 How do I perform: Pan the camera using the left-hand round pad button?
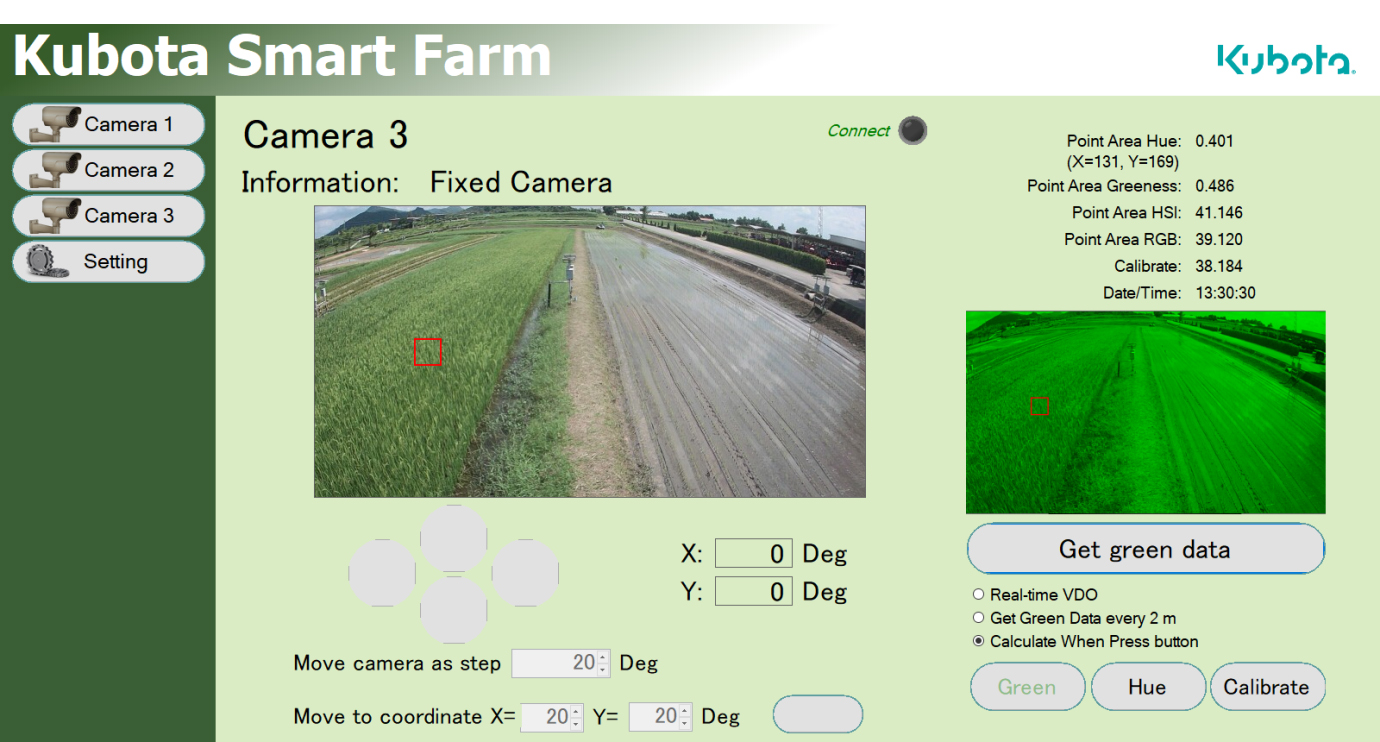coord(382,573)
